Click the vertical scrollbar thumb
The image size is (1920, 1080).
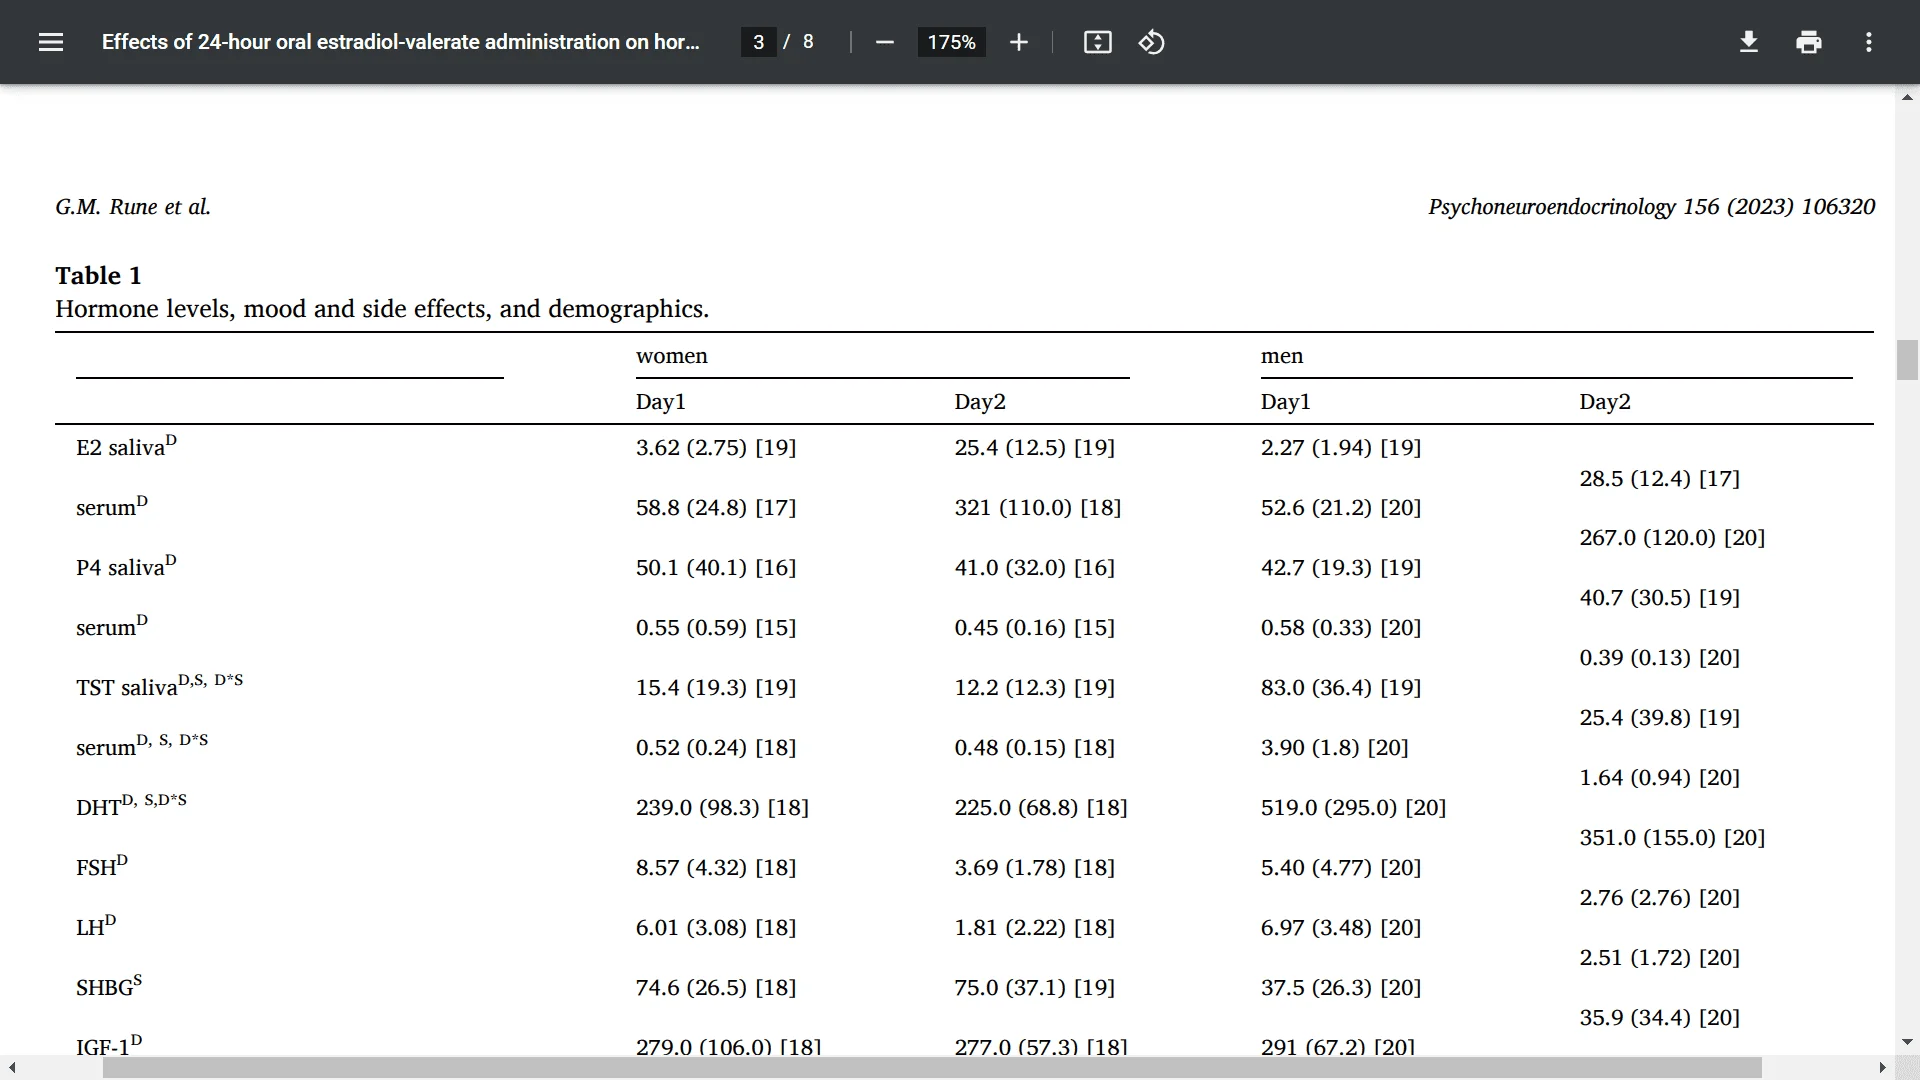pyautogui.click(x=1907, y=360)
